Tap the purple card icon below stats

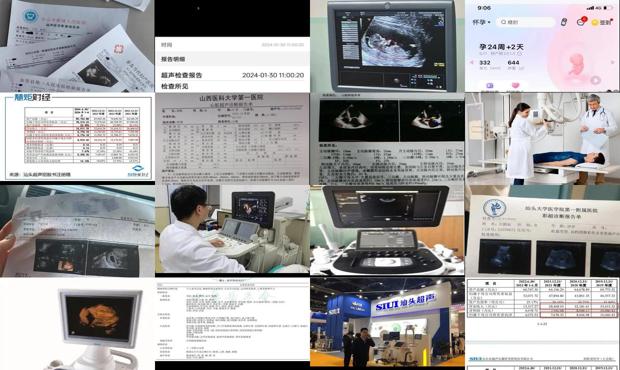pos(490,86)
